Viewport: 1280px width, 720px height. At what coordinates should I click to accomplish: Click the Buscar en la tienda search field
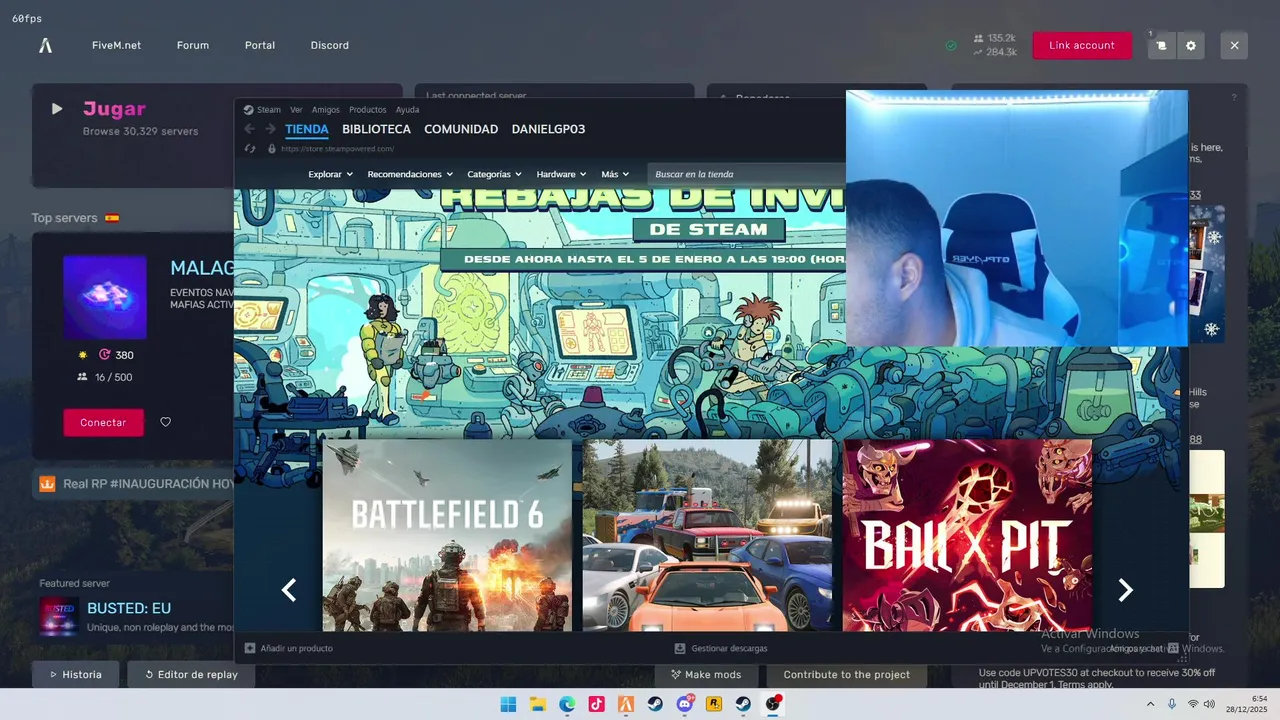[746, 174]
